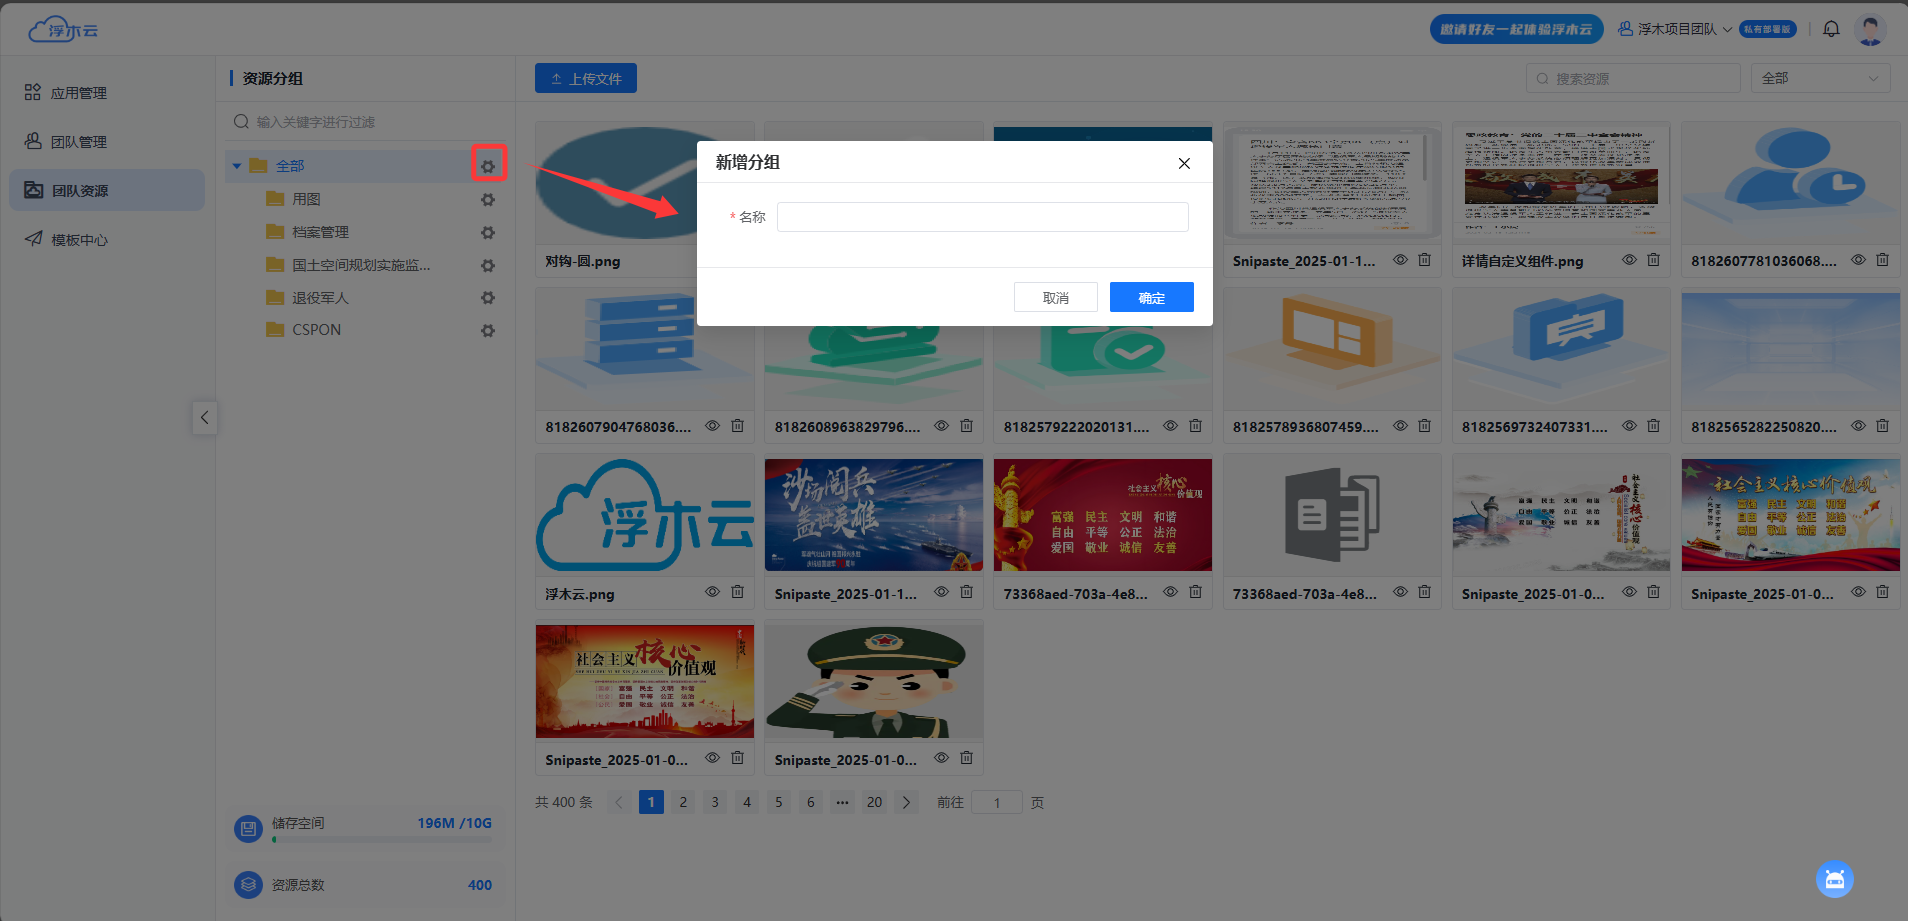Collapse the 全部 folder tree arrow
The width and height of the screenshot is (1908, 921).
tap(237, 166)
